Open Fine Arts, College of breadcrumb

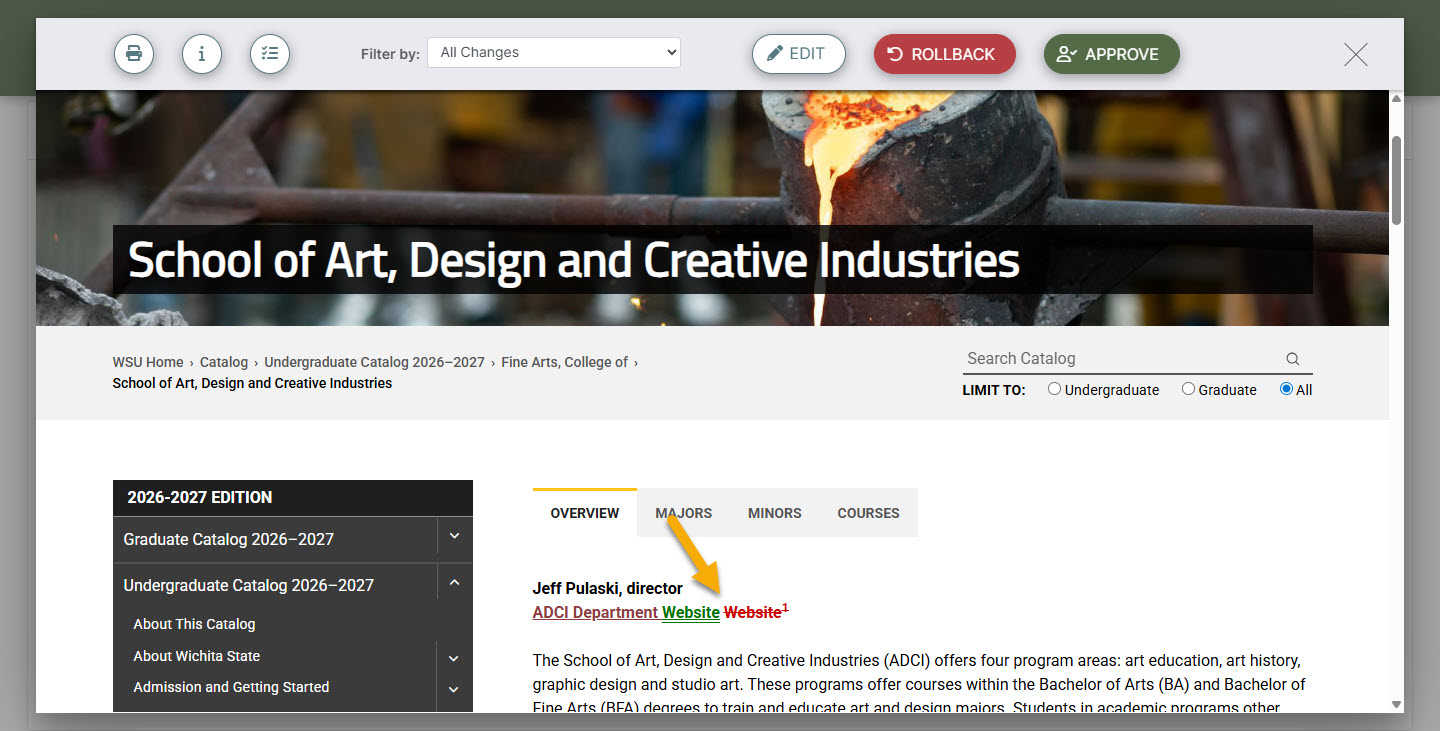564,362
